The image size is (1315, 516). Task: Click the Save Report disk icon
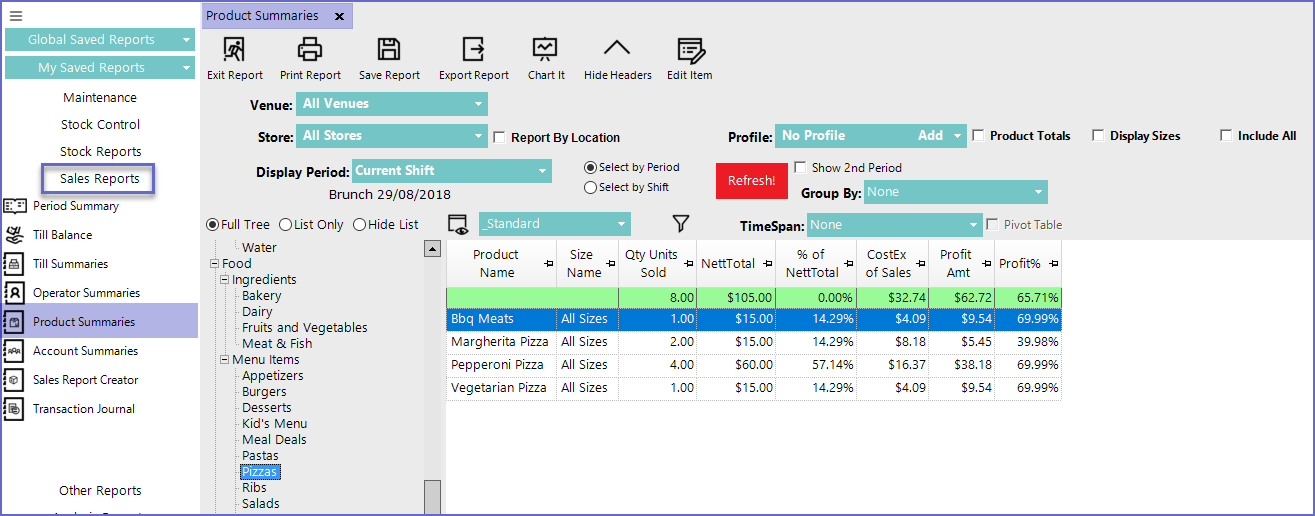click(388, 50)
